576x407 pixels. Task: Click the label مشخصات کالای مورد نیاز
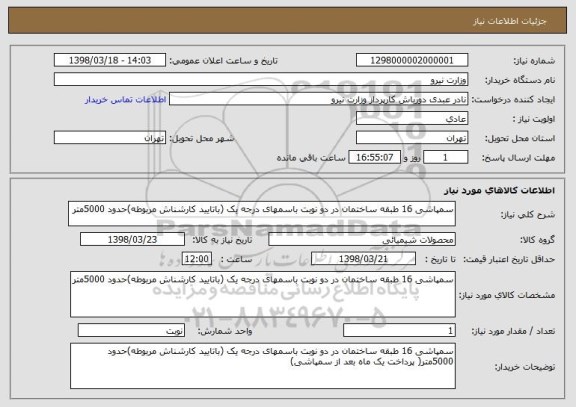click(507, 295)
